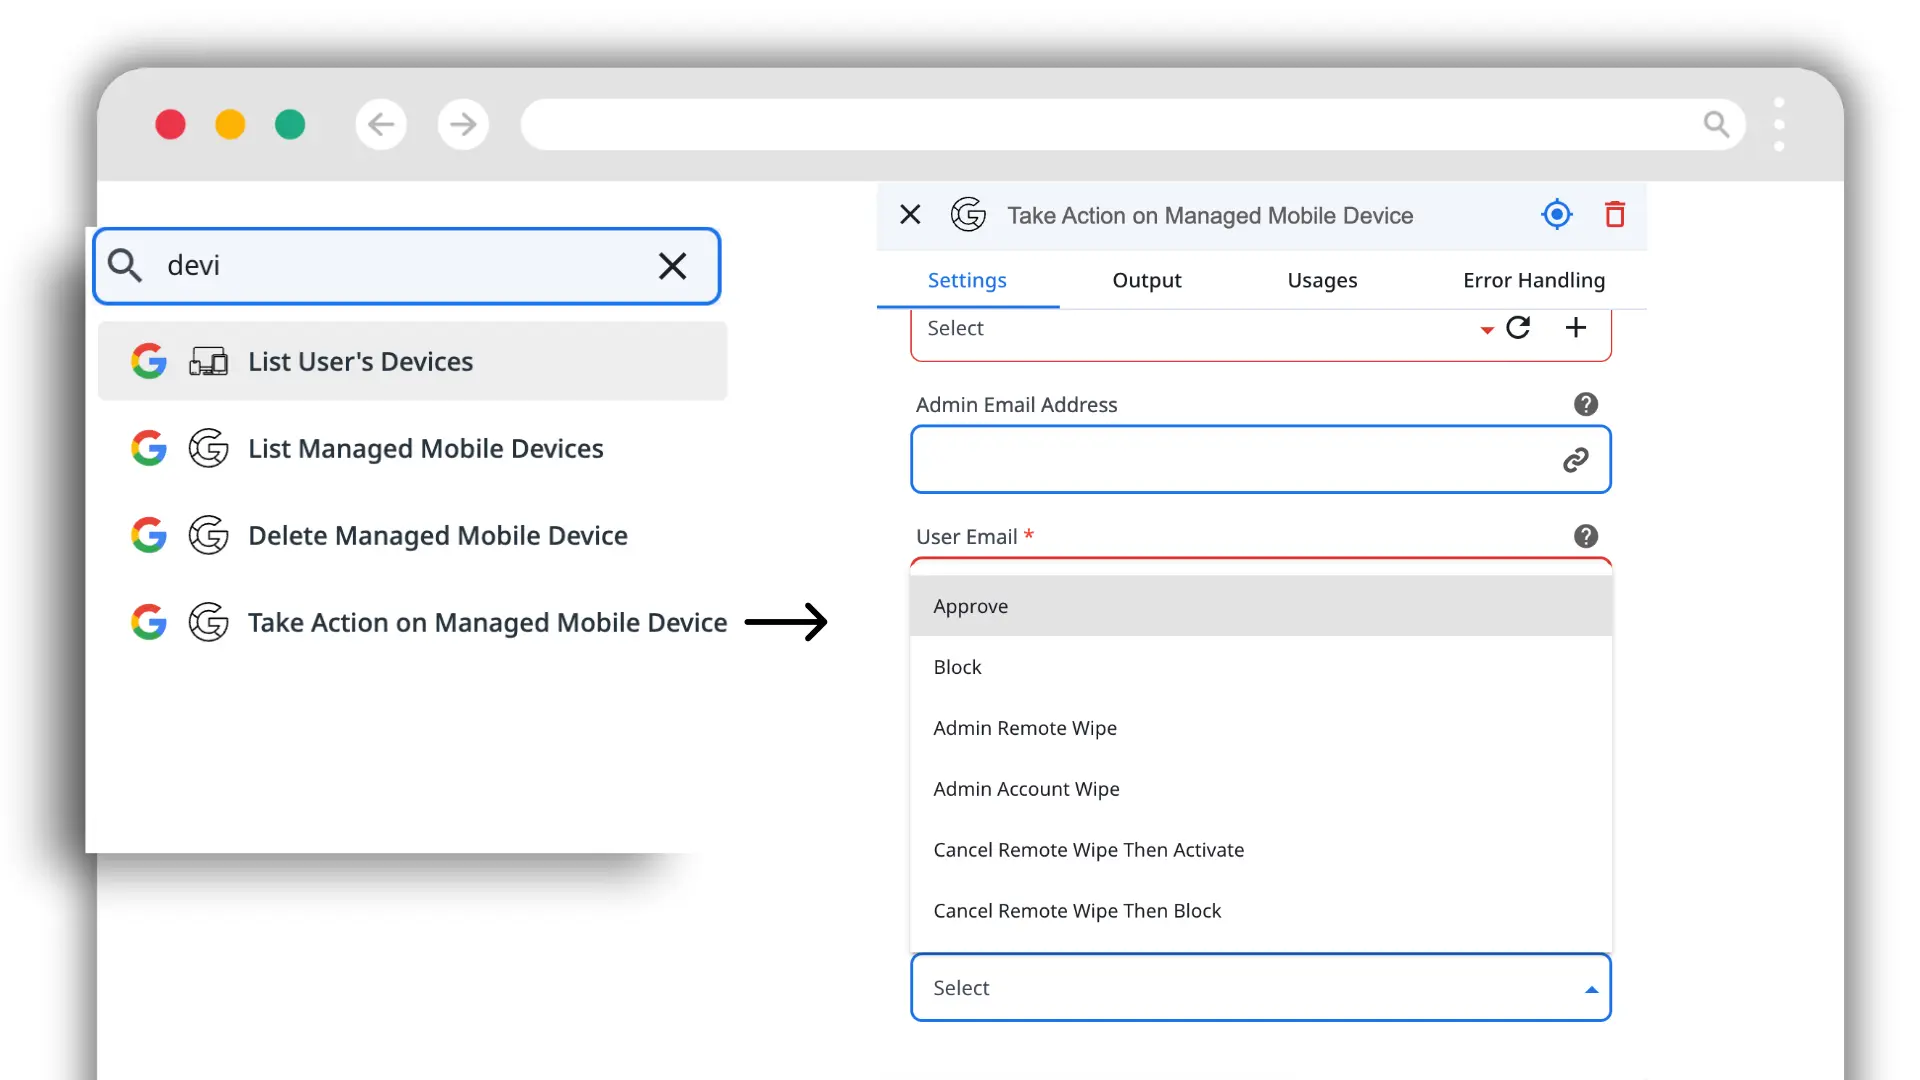Image resolution: width=1920 pixels, height=1080 pixels.
Task: Click the outlined G icon in panel header
Action: [x=968, y=214]
